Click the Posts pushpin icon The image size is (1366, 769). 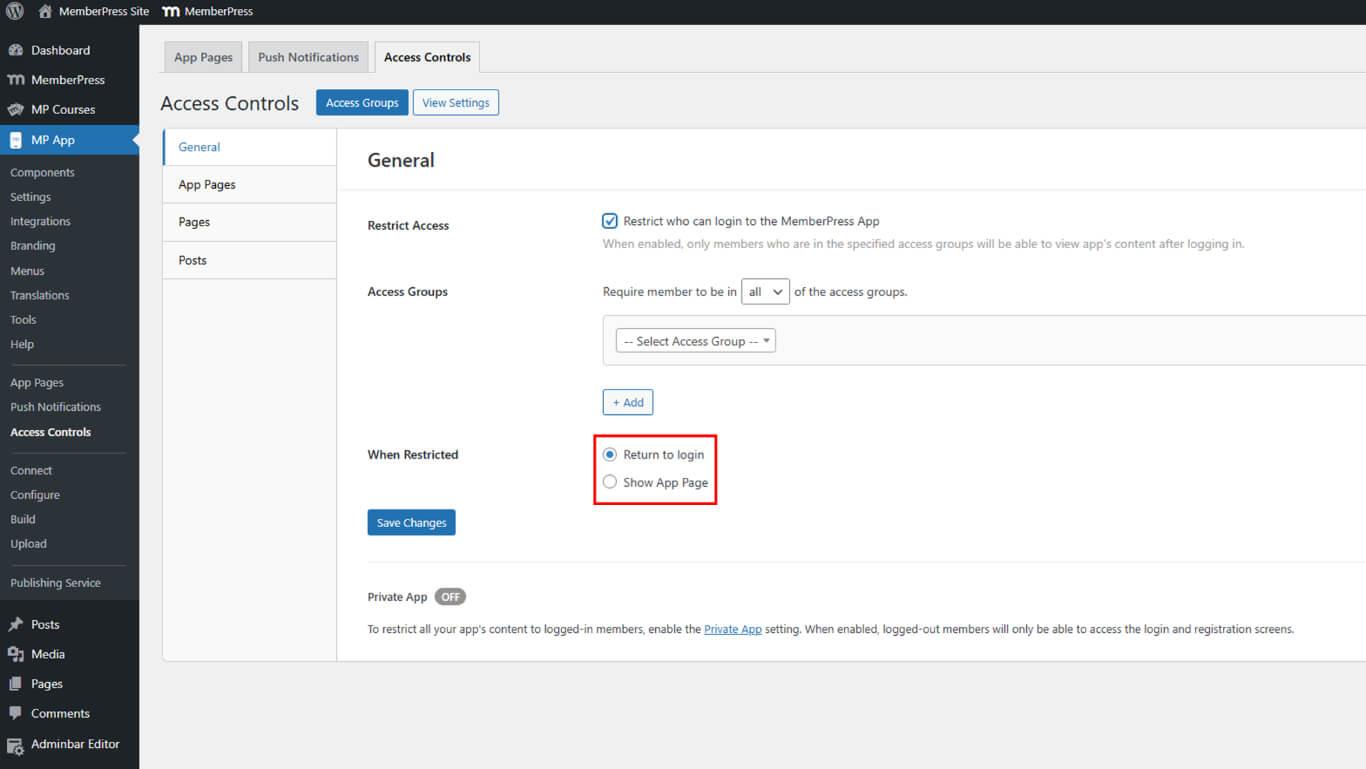pyautogui.click(x=15, y=625)
